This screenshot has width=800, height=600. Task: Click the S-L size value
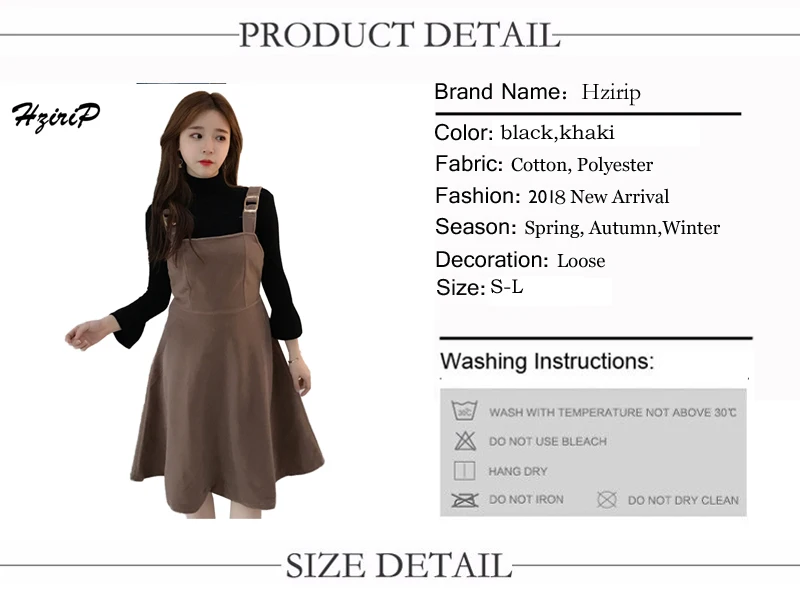(507, 287)
